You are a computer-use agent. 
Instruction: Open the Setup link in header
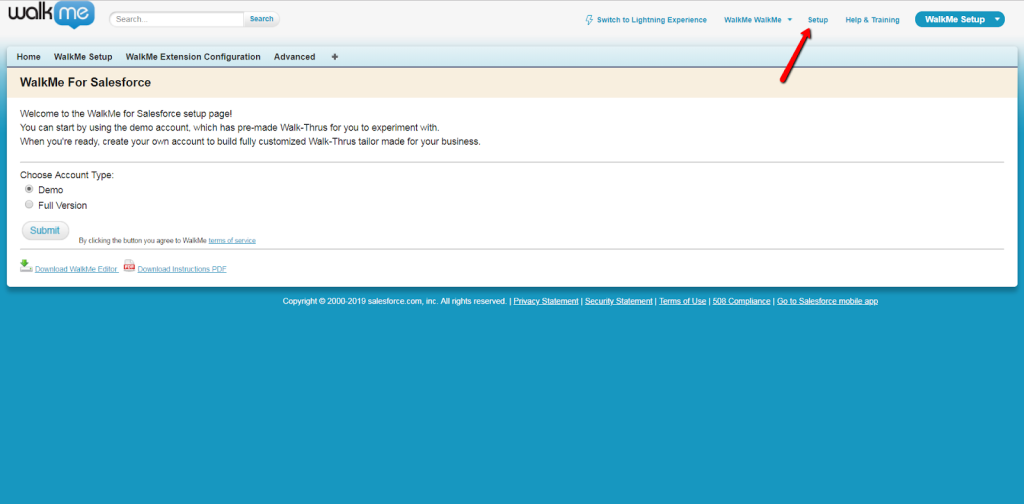817,20
